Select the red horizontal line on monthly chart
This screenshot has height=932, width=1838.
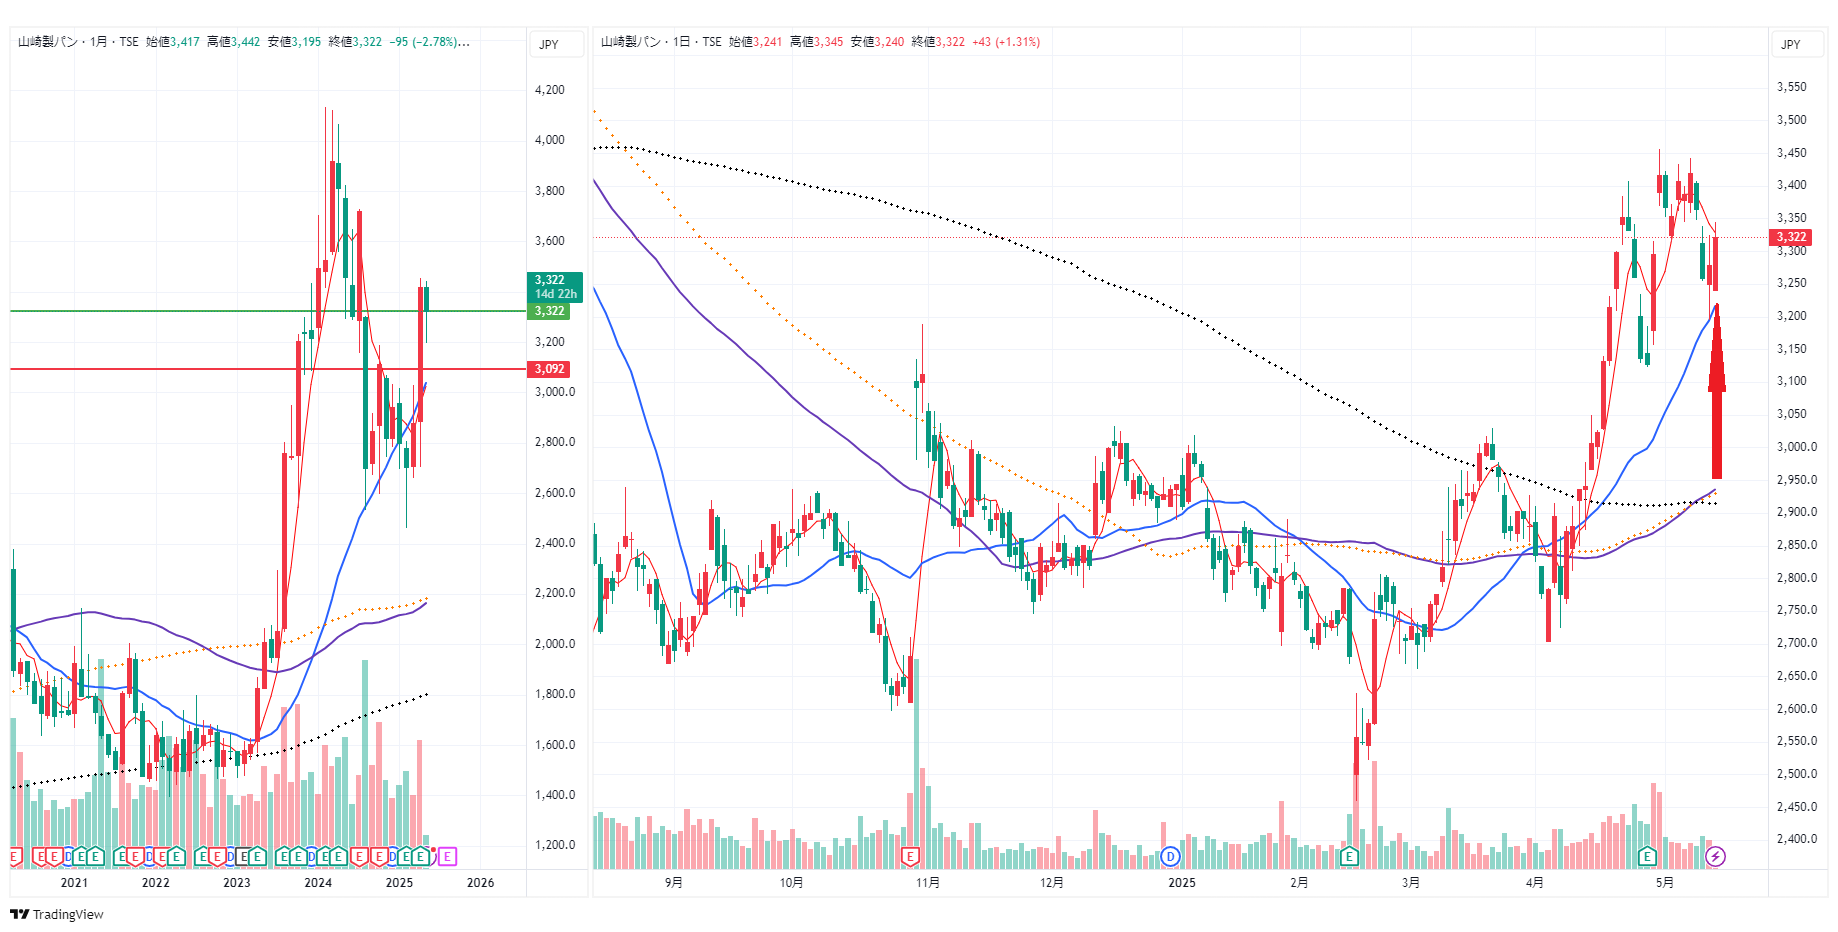pyautogui.click(x=268, y=369)
